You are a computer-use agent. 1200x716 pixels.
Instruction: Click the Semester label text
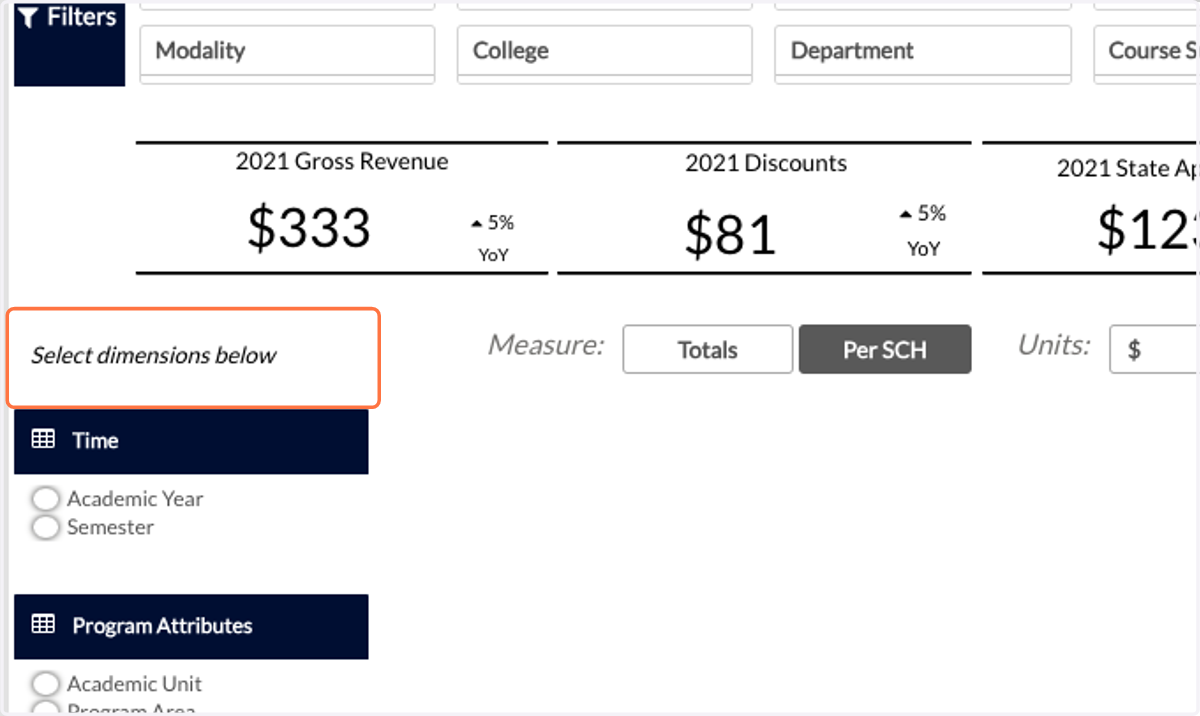(110, 527)
